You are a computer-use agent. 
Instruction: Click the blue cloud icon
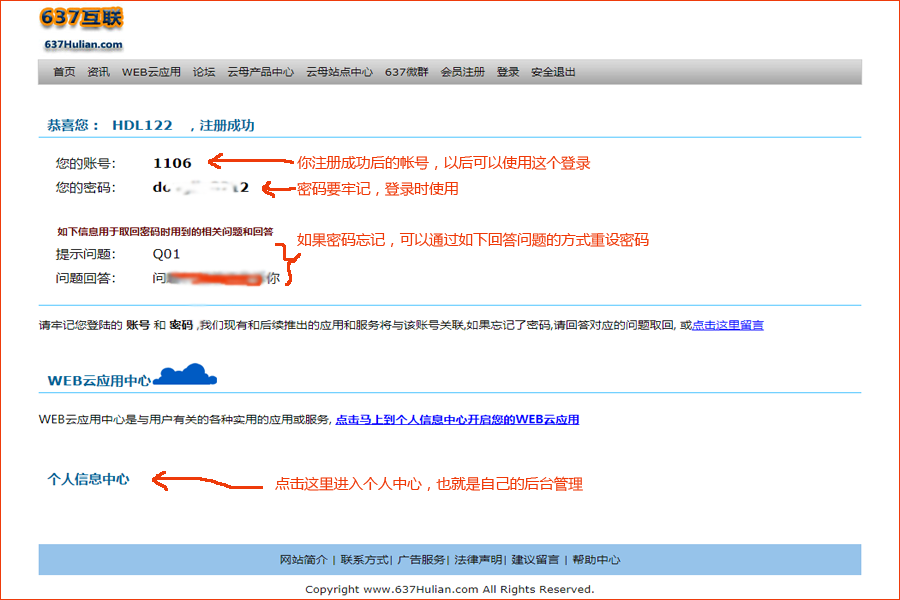(186, 375)
